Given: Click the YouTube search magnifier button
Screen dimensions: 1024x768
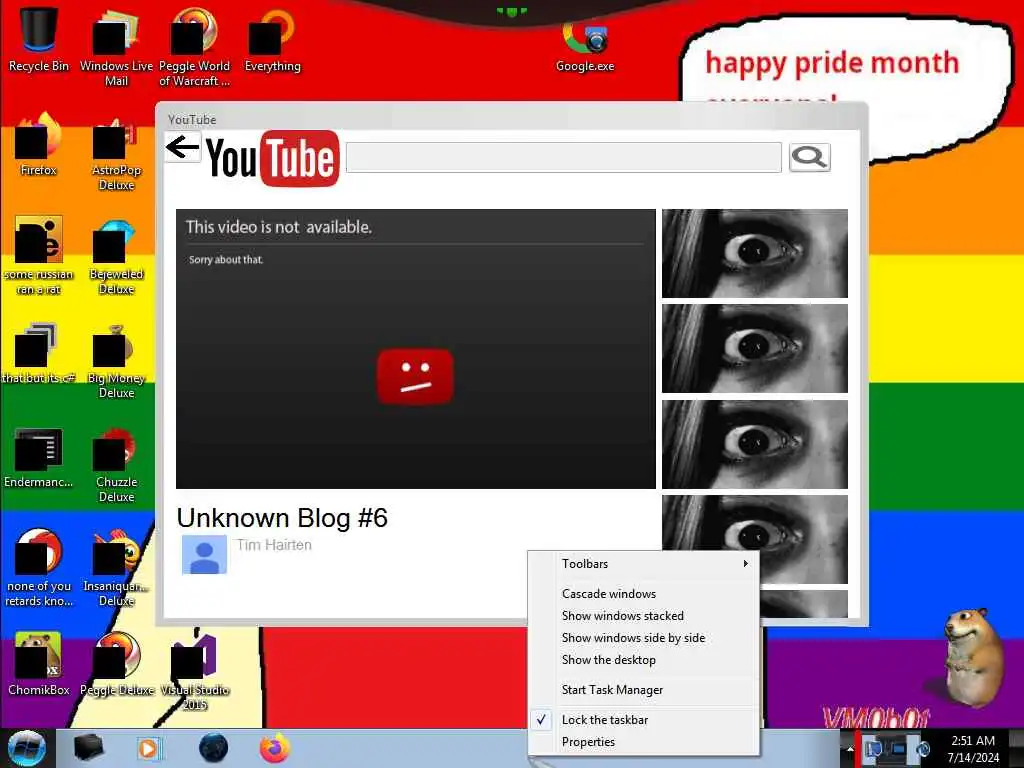Looking at the screenshot, I should click(x=810, y=157).
